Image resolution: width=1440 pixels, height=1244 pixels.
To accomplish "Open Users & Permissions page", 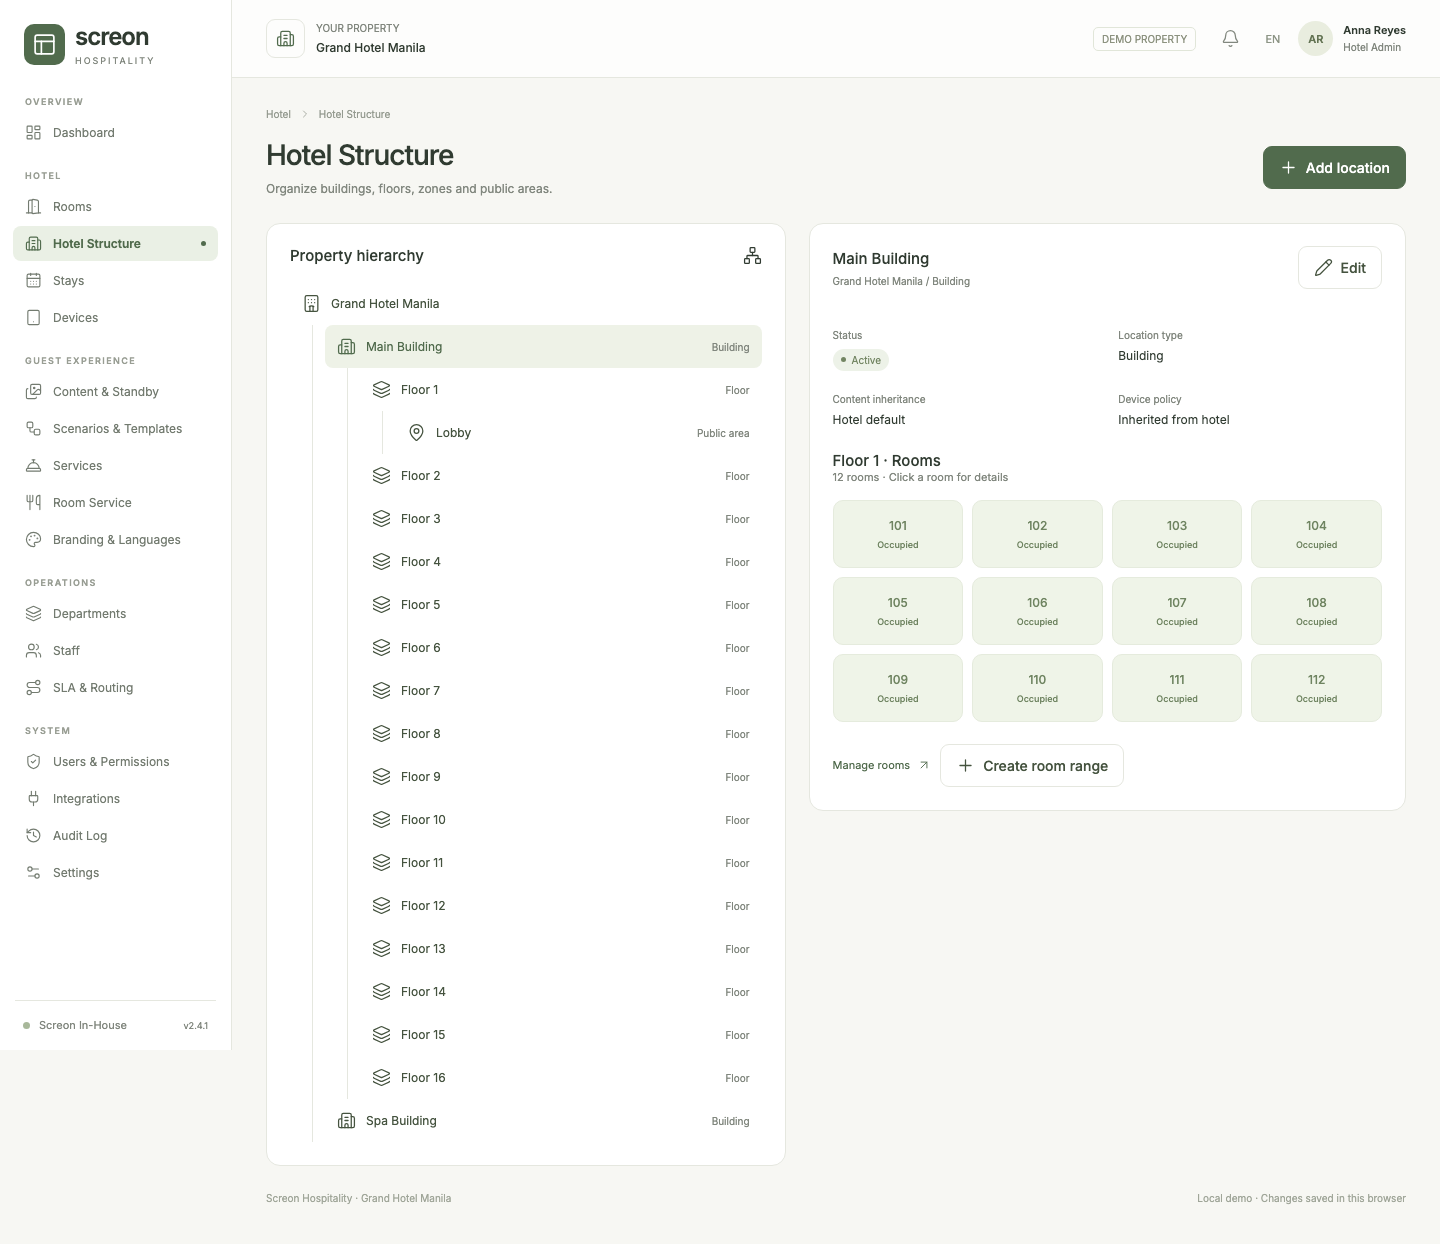I will click(115, 762).
